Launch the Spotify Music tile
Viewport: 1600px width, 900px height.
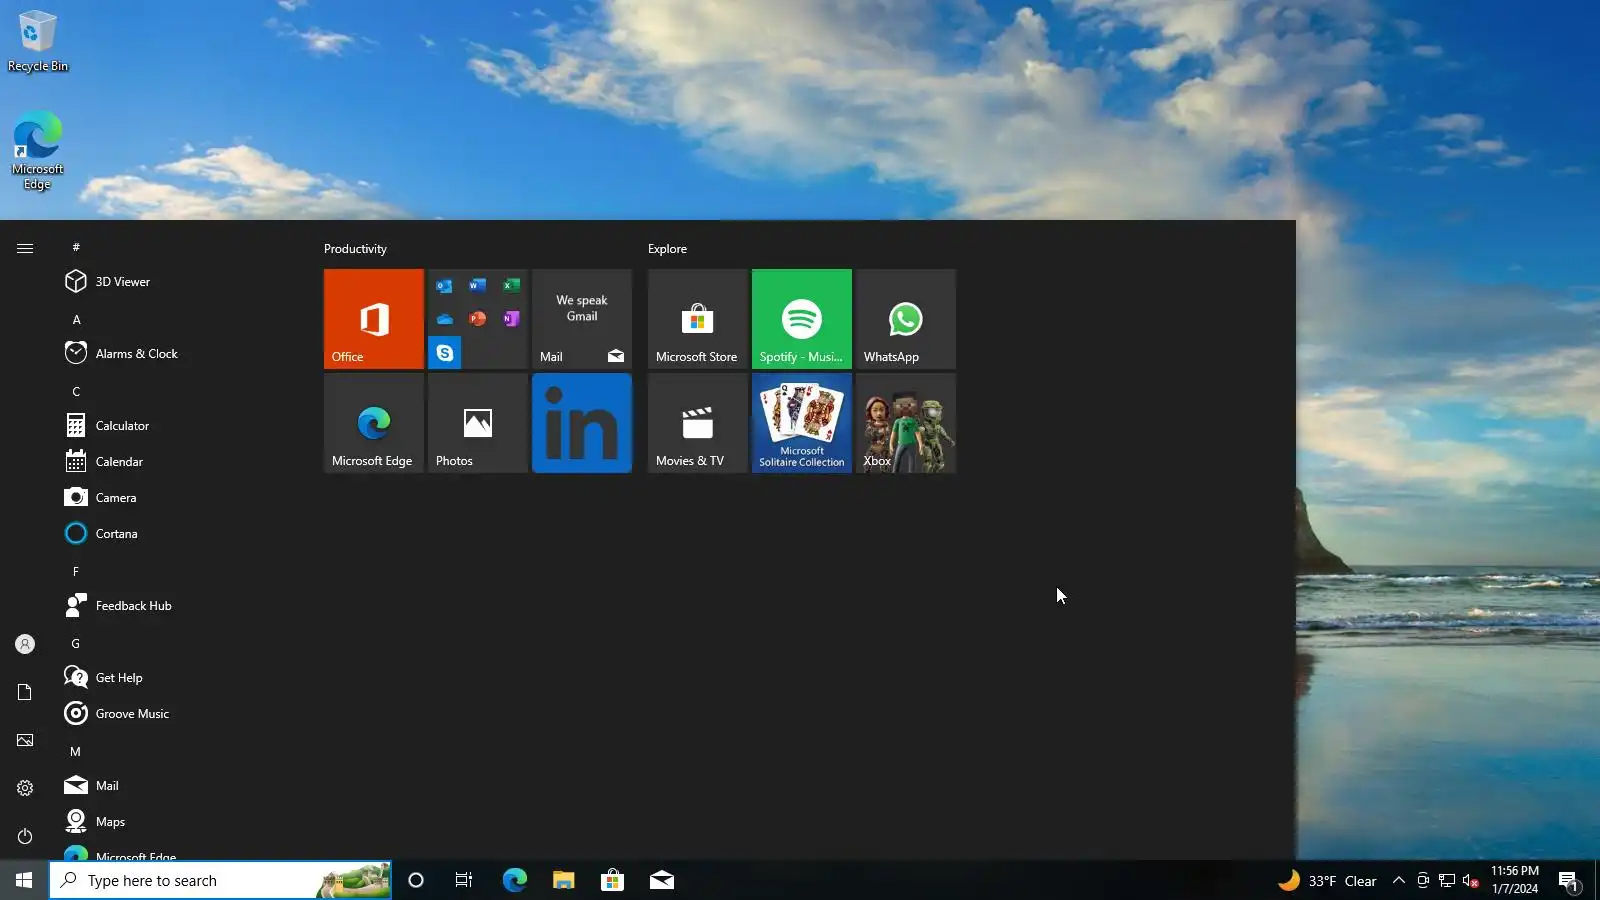(x=802, y=319)
